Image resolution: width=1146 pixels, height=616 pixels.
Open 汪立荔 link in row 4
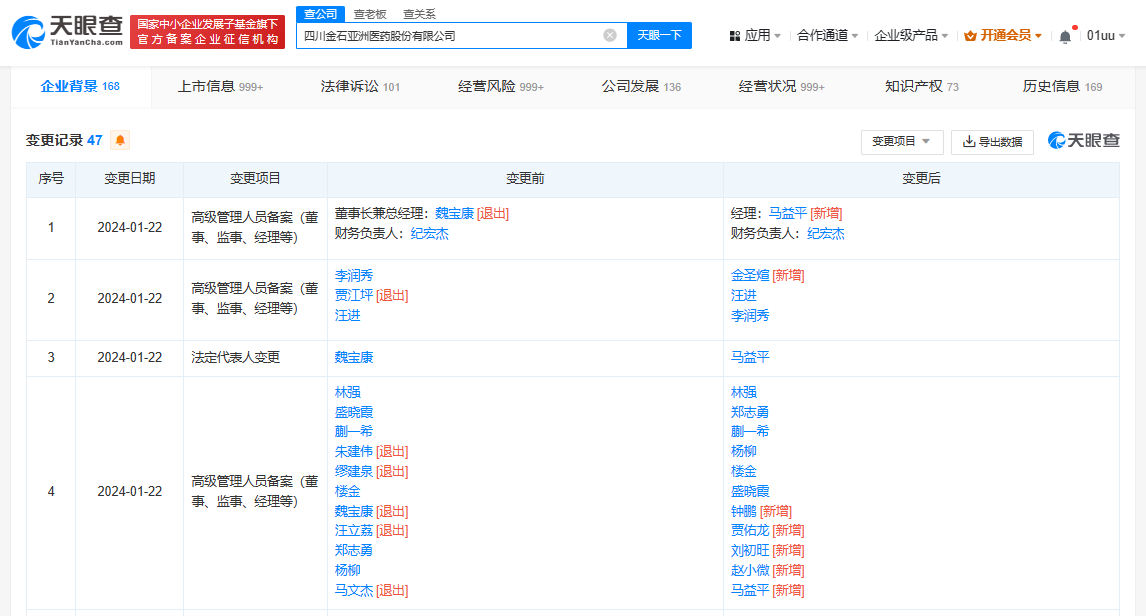(354, 531)
